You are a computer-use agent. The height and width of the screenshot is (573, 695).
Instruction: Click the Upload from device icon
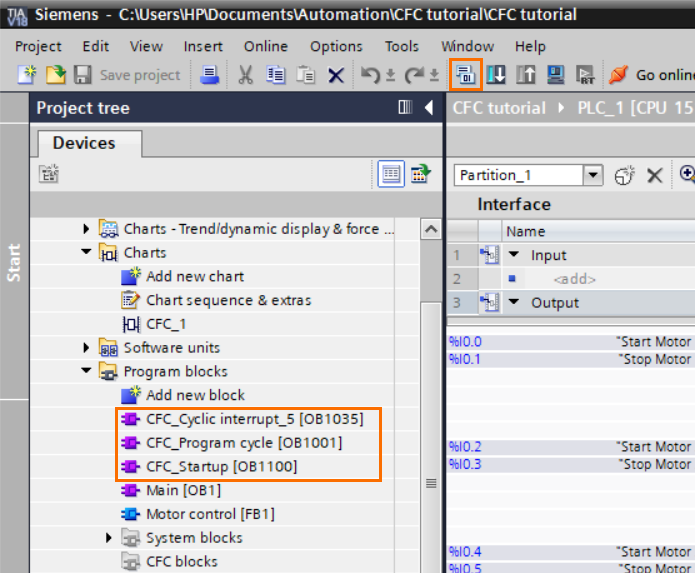[x=526, y=75]
